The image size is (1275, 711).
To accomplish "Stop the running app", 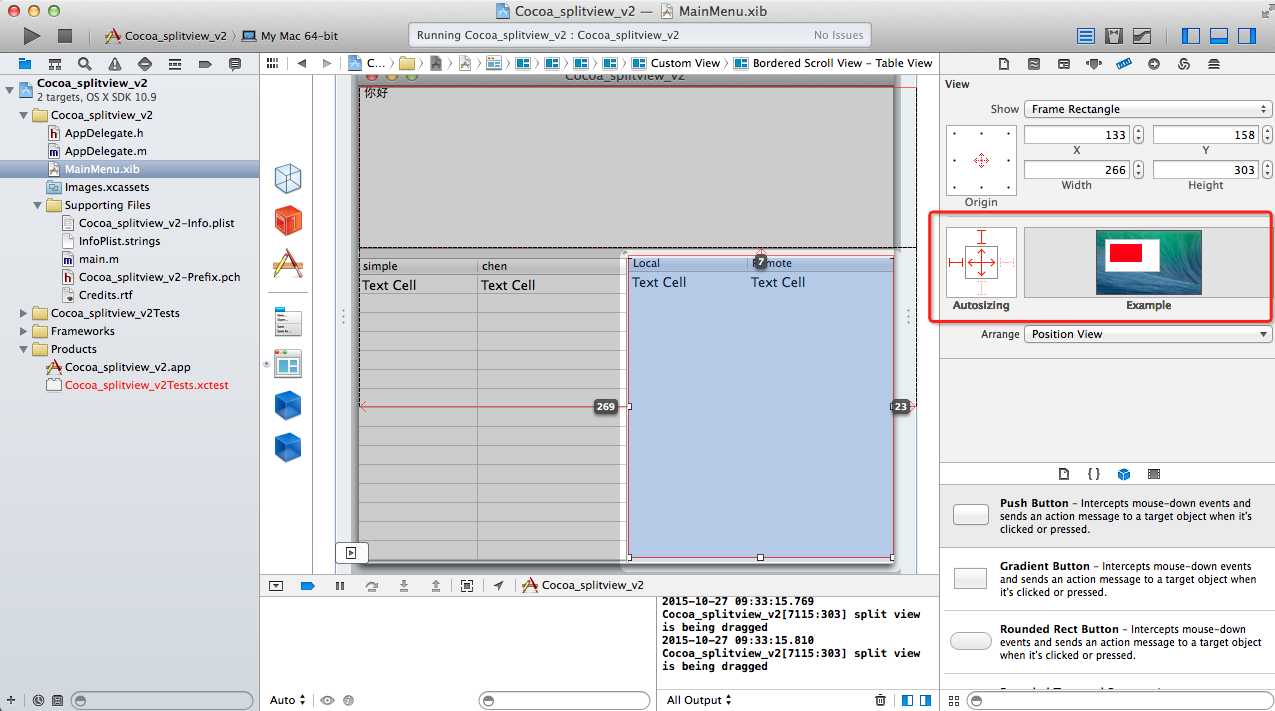I will (x=65, y=35).
